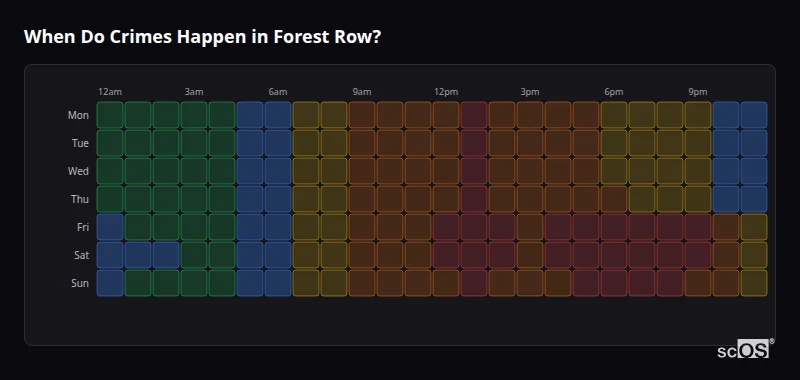
Task: Click the Fri row label
Action: [83, 227]
